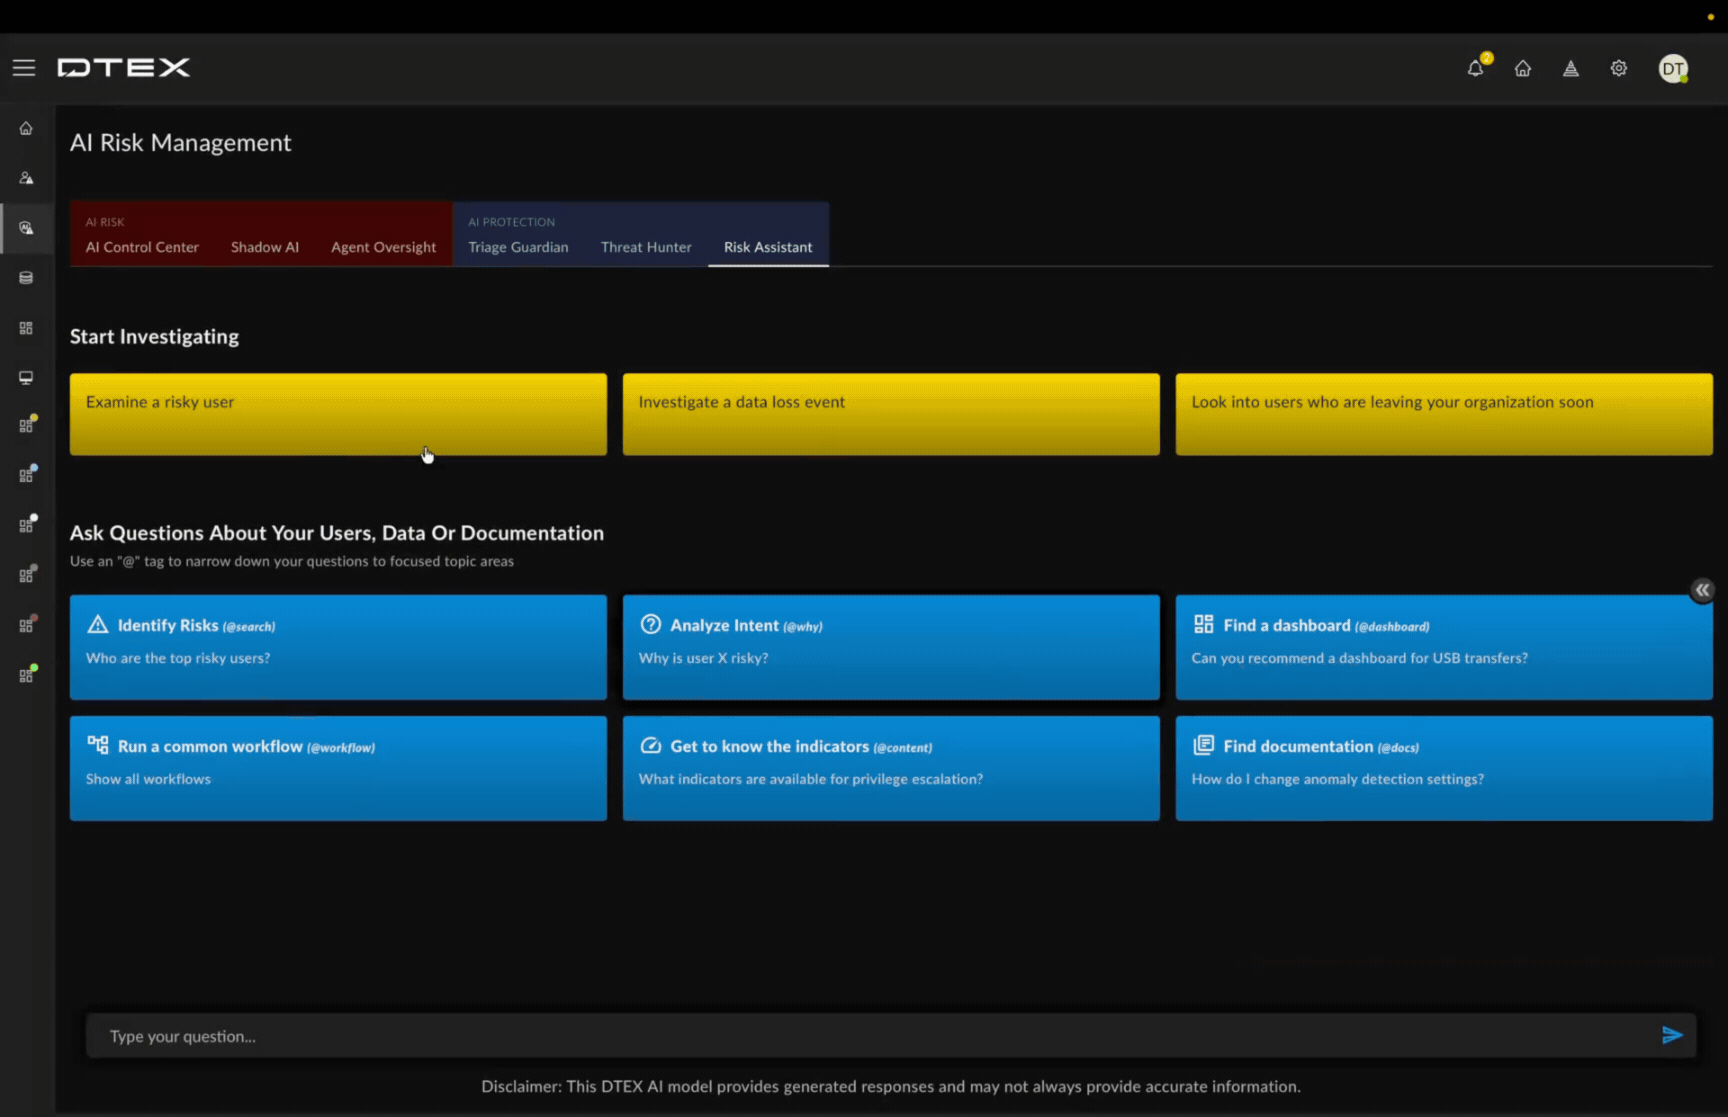The height and width of the screenshot is (1117, 1728).
Task: Ask for a USB transfers dashboard recommendation
Action: [1444, 647]
